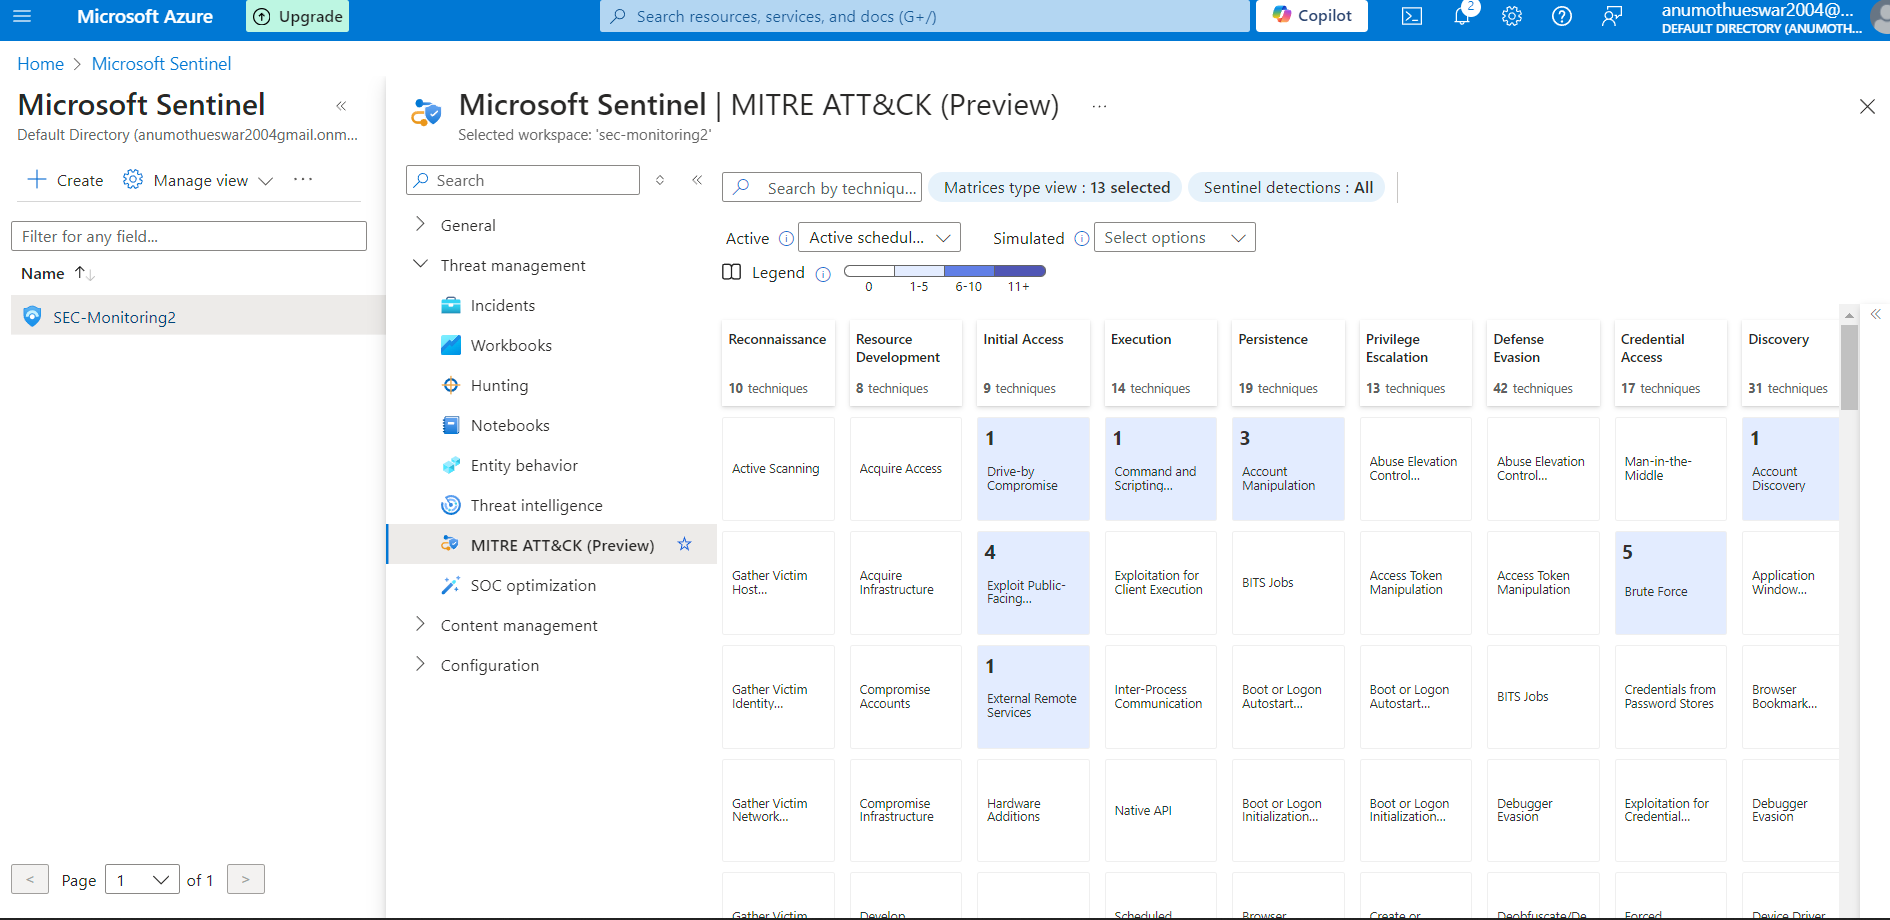This screenshot has width=1890, height=920.
Task: Open the help question mark icon
Action: (x=1562, y=16)
